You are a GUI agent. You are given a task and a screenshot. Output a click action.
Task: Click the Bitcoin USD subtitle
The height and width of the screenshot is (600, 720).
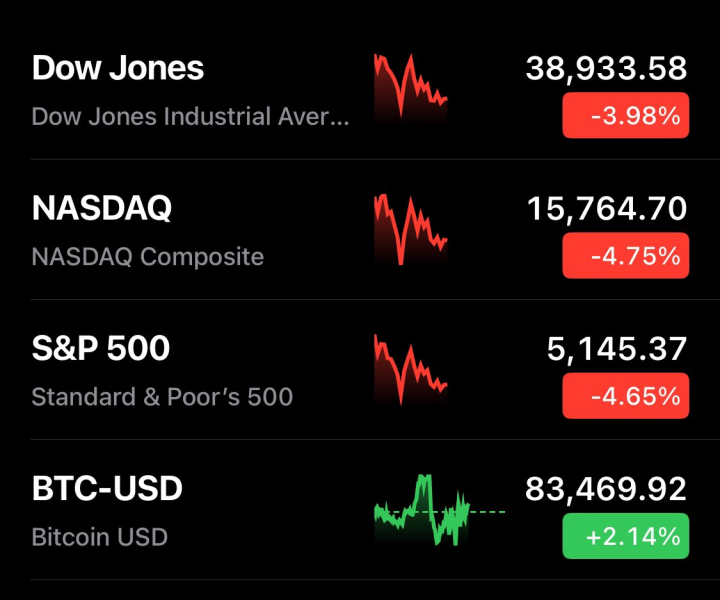pos(99,537)
